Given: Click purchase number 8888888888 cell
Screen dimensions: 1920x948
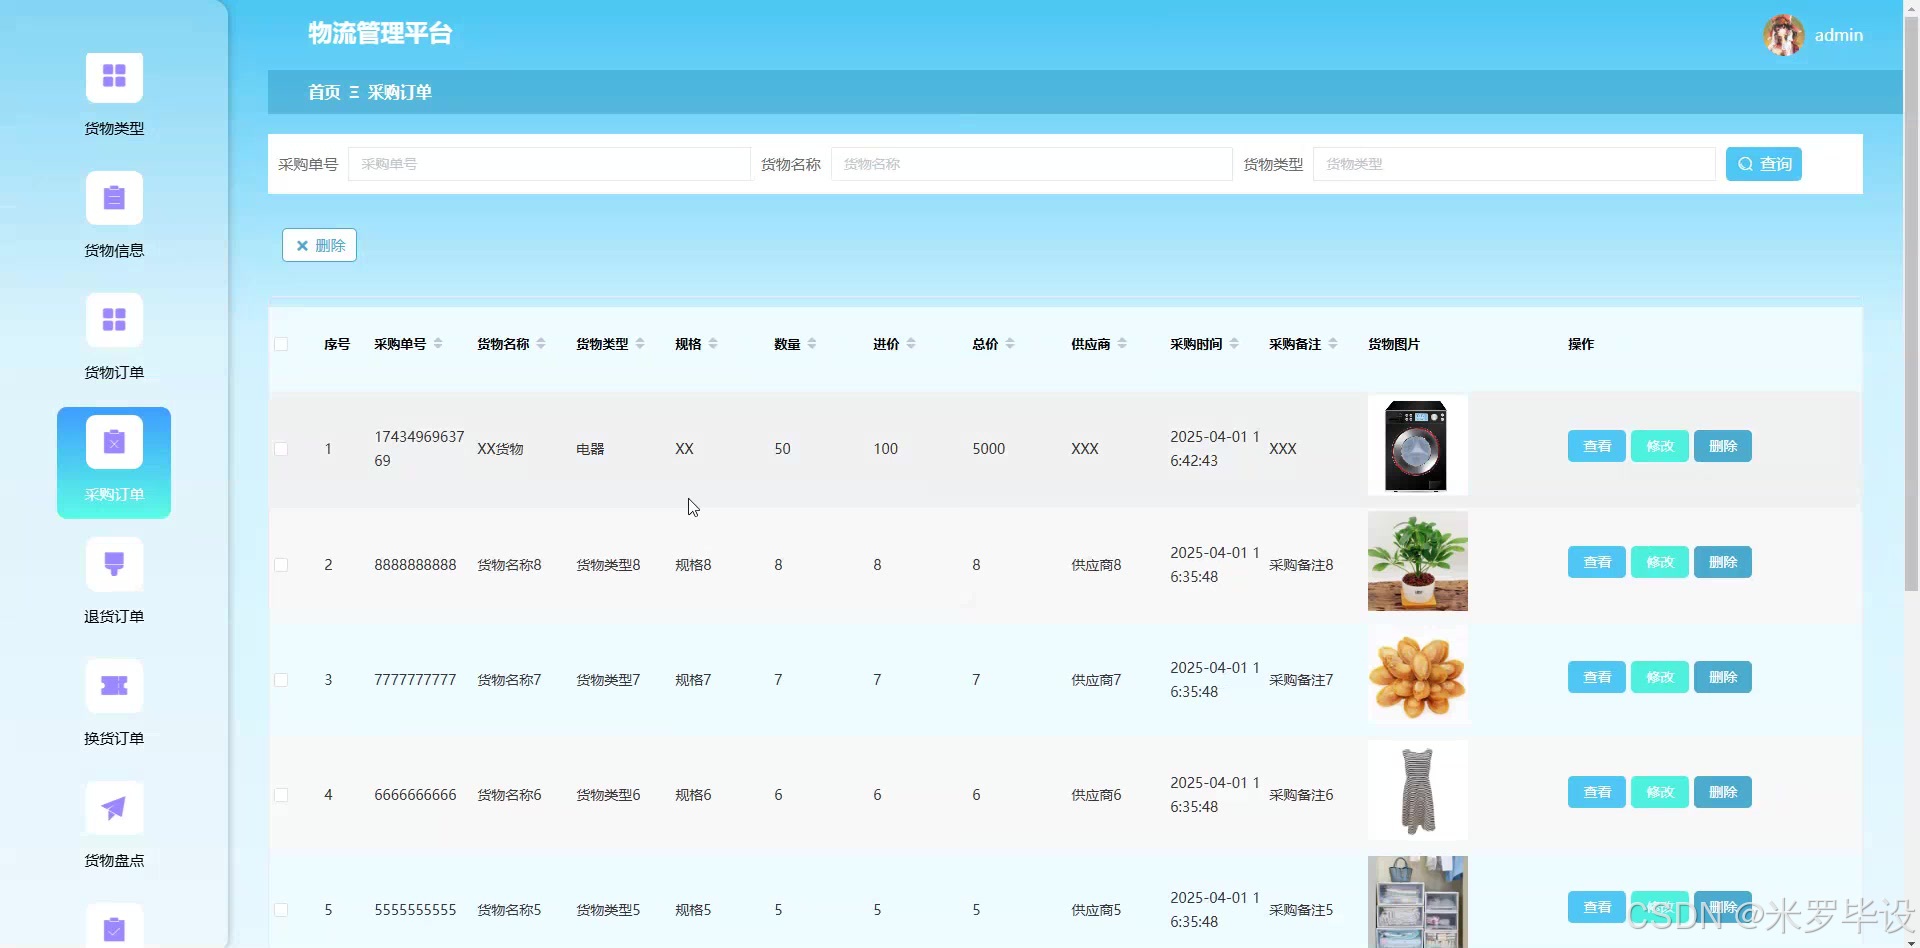Looking at the screenshot, I should tap(415, 565).
